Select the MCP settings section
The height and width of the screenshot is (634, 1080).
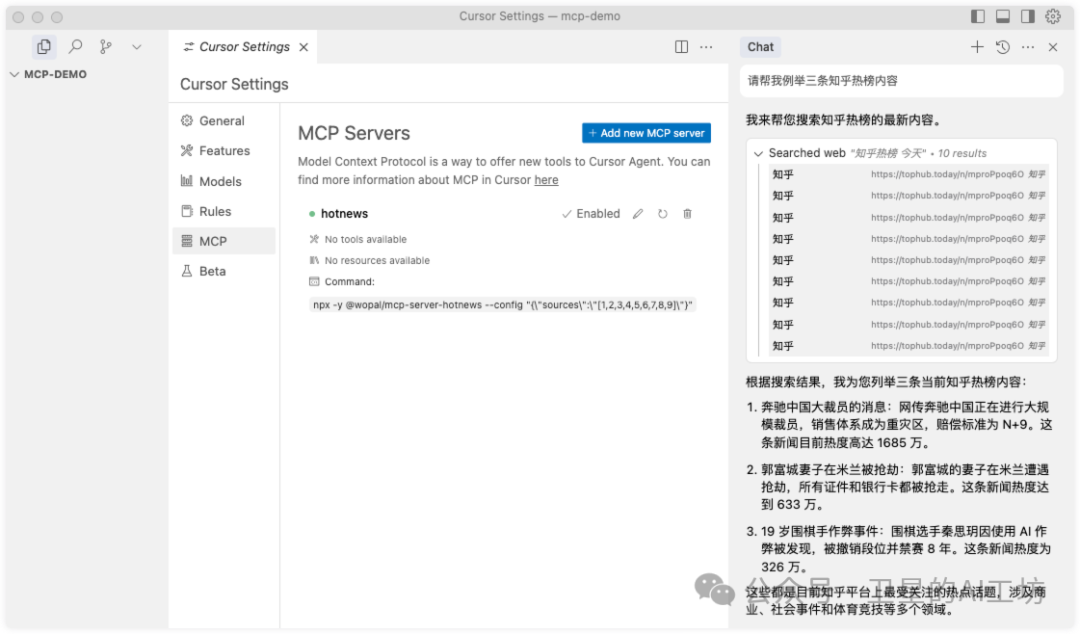click(224, 241)
